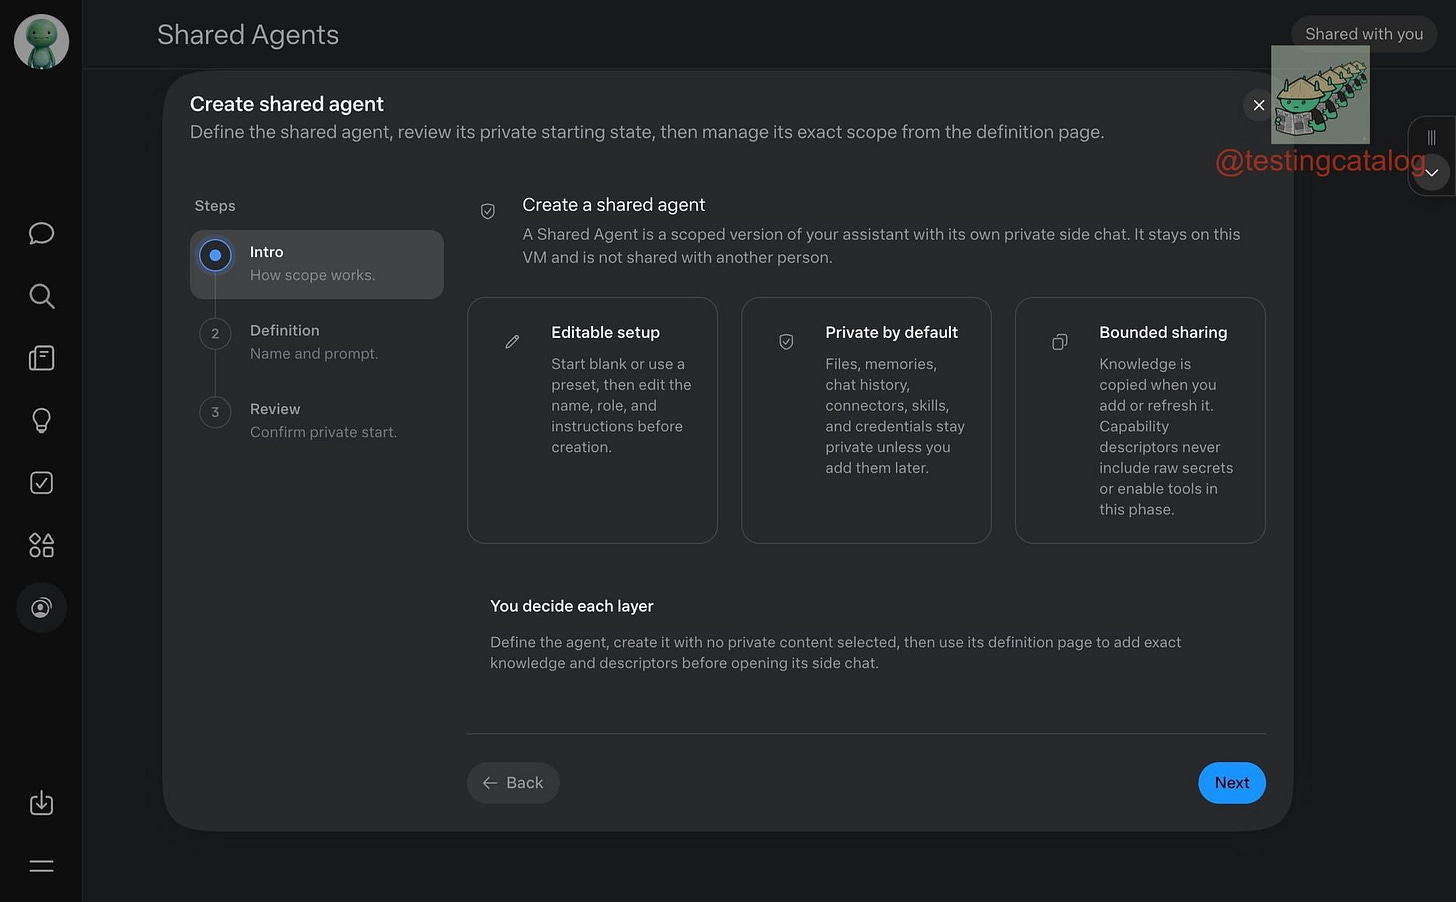The image size is (1456, 902).
Task: Go to the Definition step
Action: 316,342
